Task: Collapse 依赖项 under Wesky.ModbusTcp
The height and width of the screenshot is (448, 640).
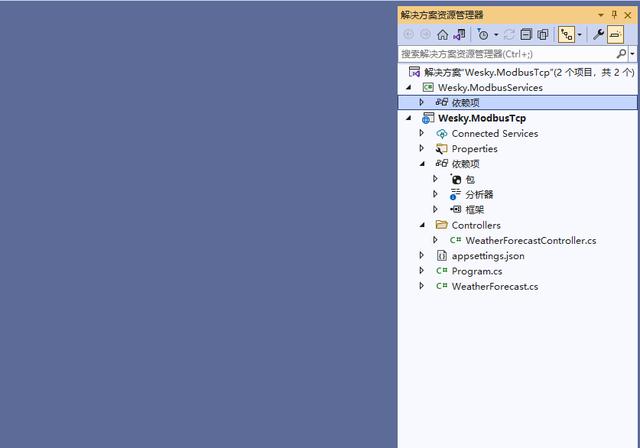Action: [422, 164]
